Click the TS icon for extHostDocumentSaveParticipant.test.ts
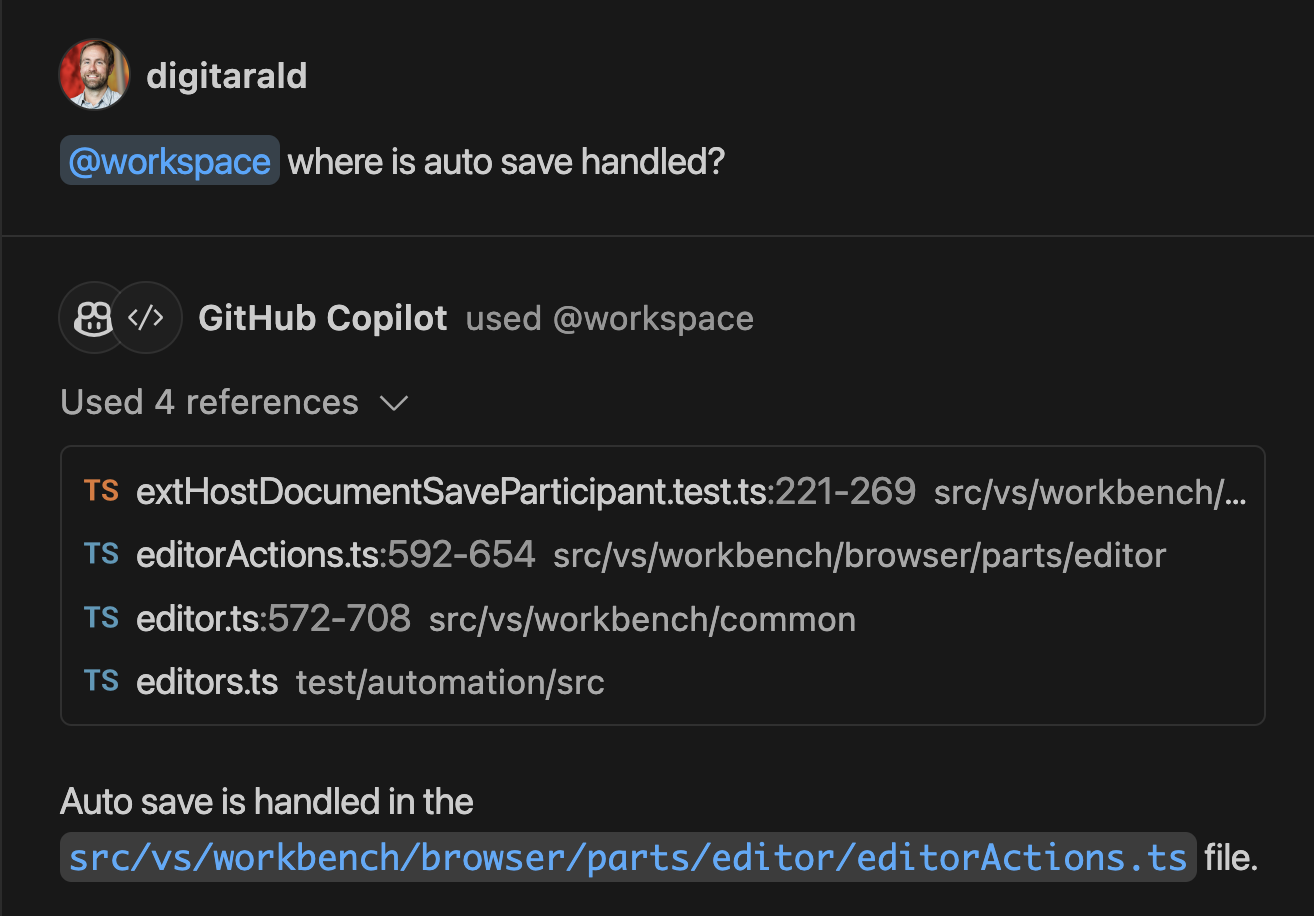This screenshot has height=916, width=1314. (x=103, y=491)
